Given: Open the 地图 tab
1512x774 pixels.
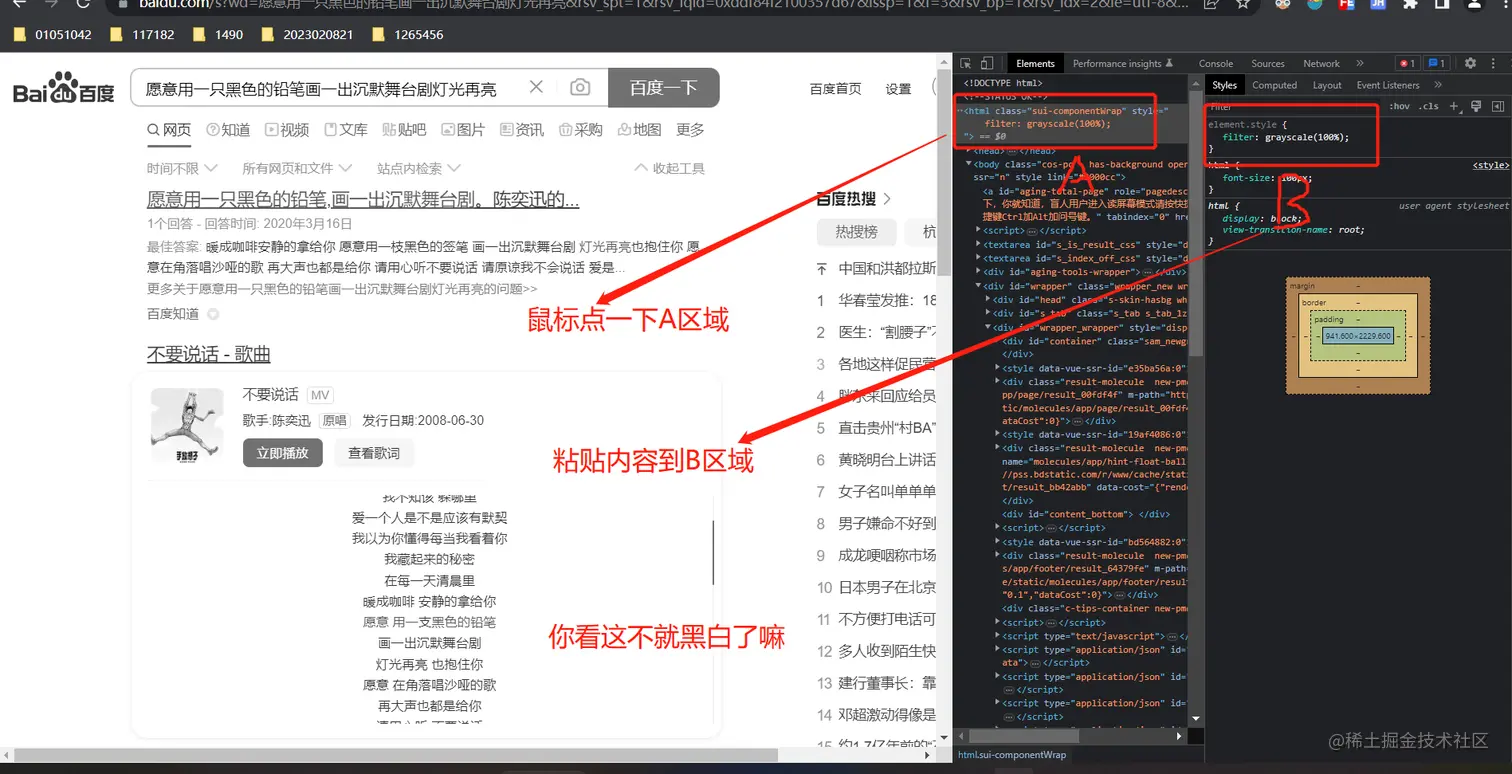Looking at the screenshot, I should (640, 129).
